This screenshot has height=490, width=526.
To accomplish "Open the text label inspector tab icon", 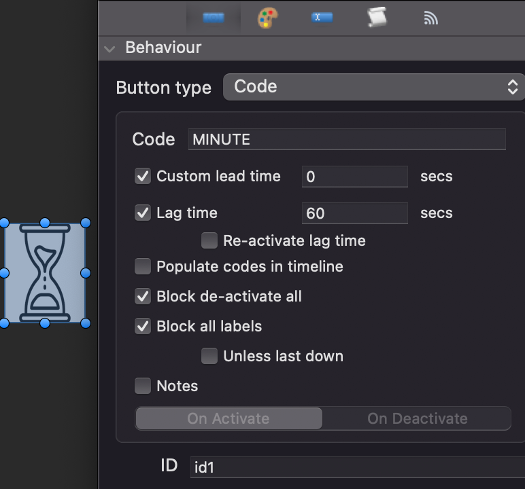I will tap(322, 17).
